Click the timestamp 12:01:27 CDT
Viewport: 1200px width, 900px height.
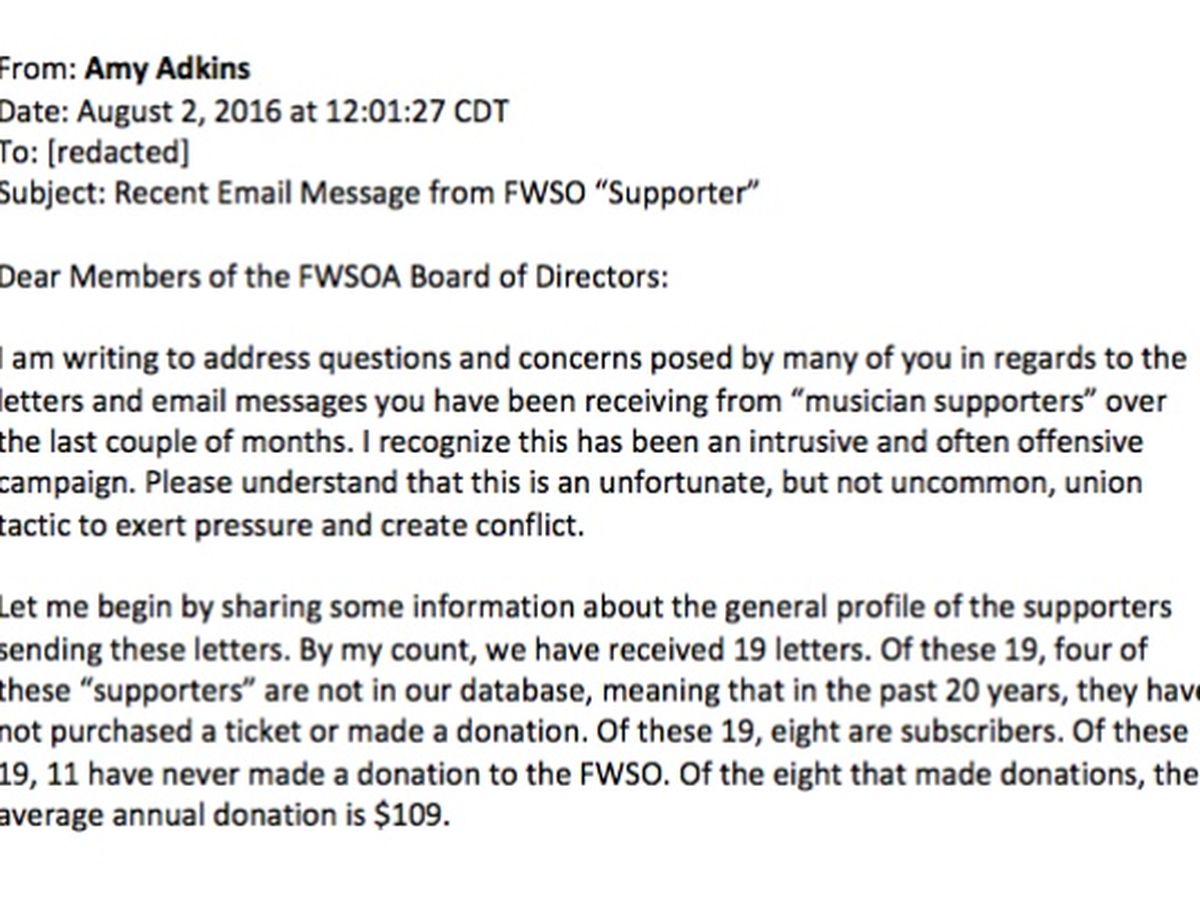tap(416, 110)
